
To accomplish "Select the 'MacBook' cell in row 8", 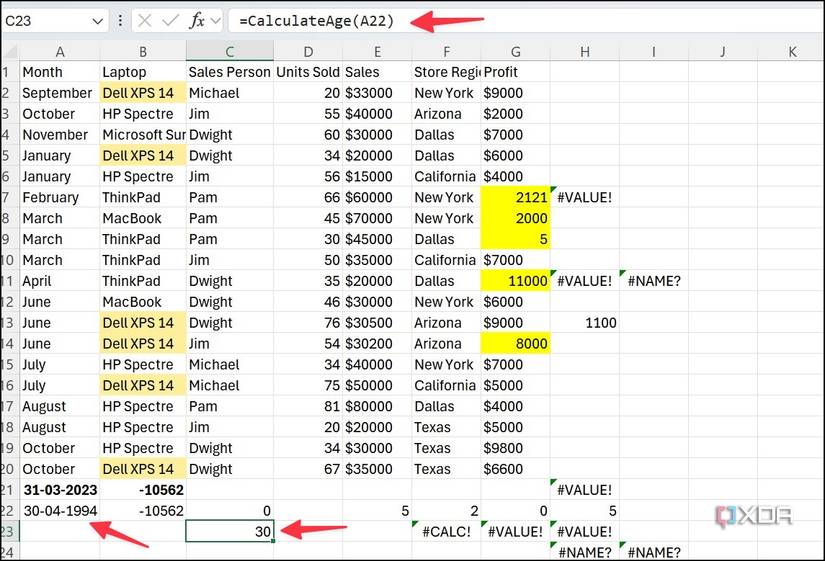I will coord(143,218).
